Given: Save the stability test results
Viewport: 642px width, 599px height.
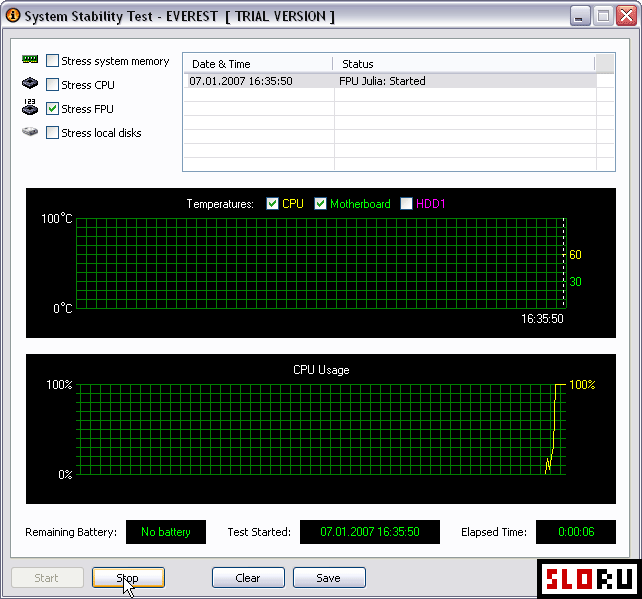Looking at the screenshot, I should [x=329, y=578].
